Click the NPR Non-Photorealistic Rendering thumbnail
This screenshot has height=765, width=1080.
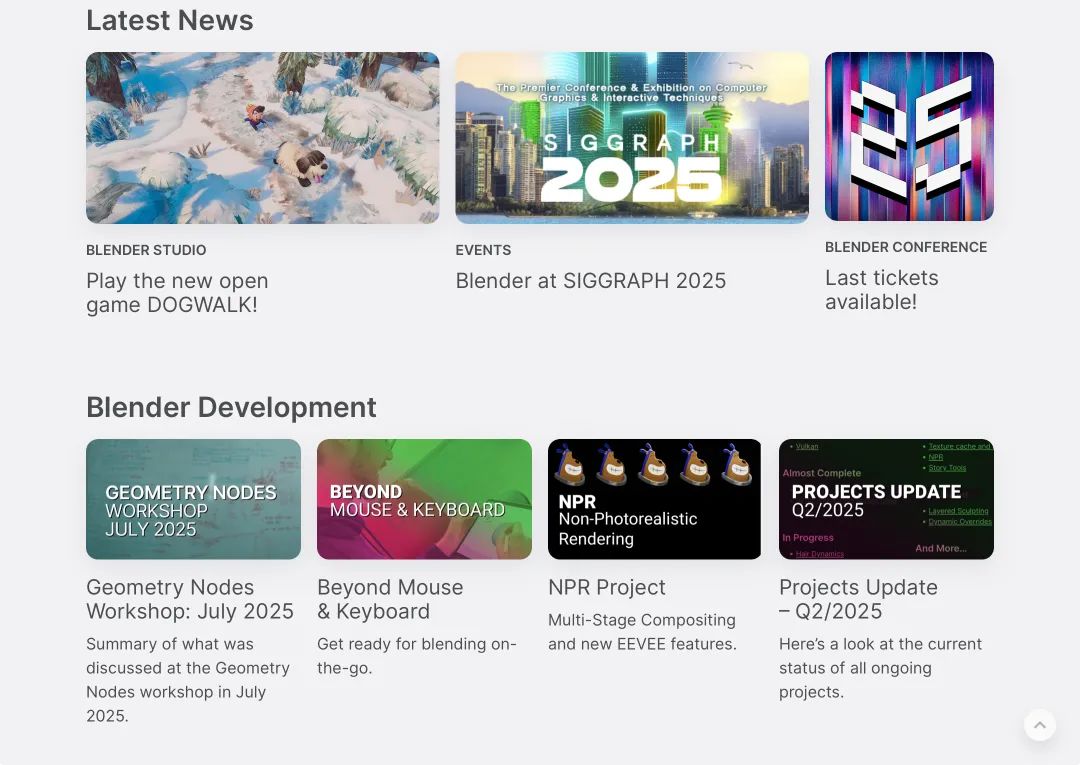coord(654,499)
